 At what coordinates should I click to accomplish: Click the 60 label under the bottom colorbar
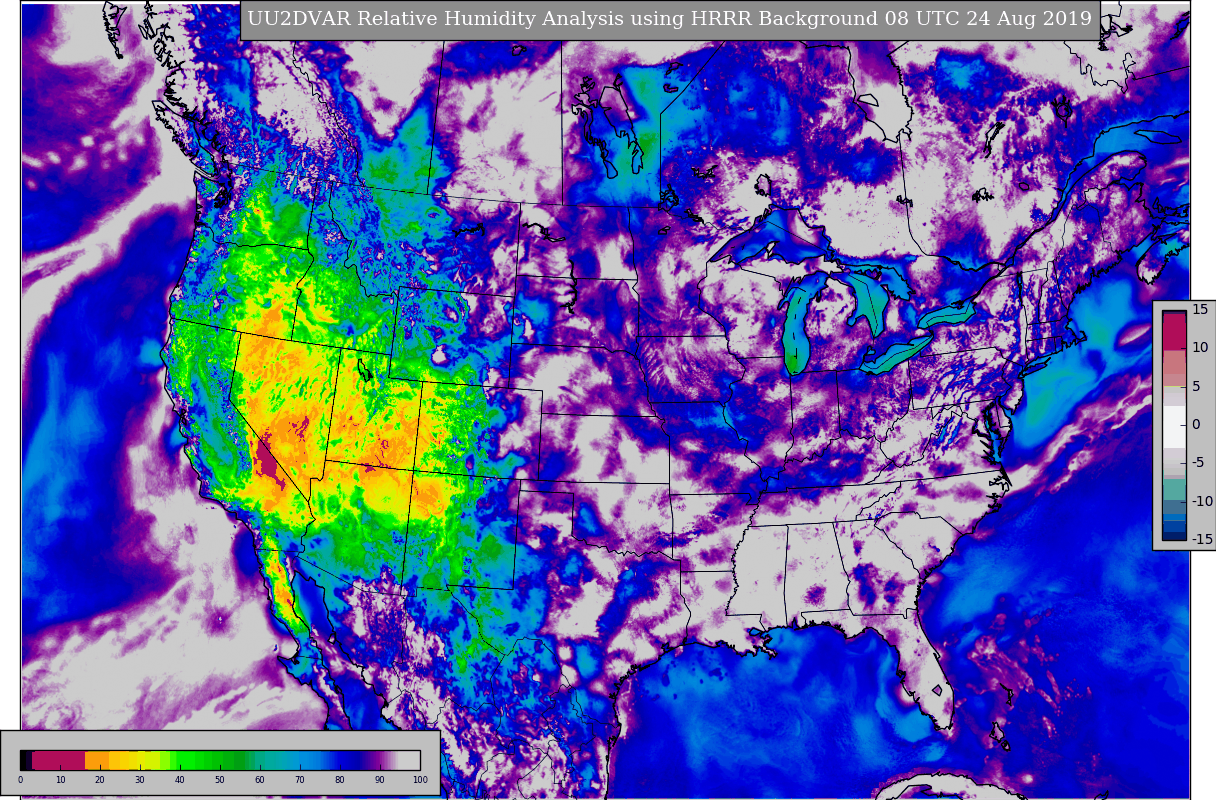click(260, 779)
